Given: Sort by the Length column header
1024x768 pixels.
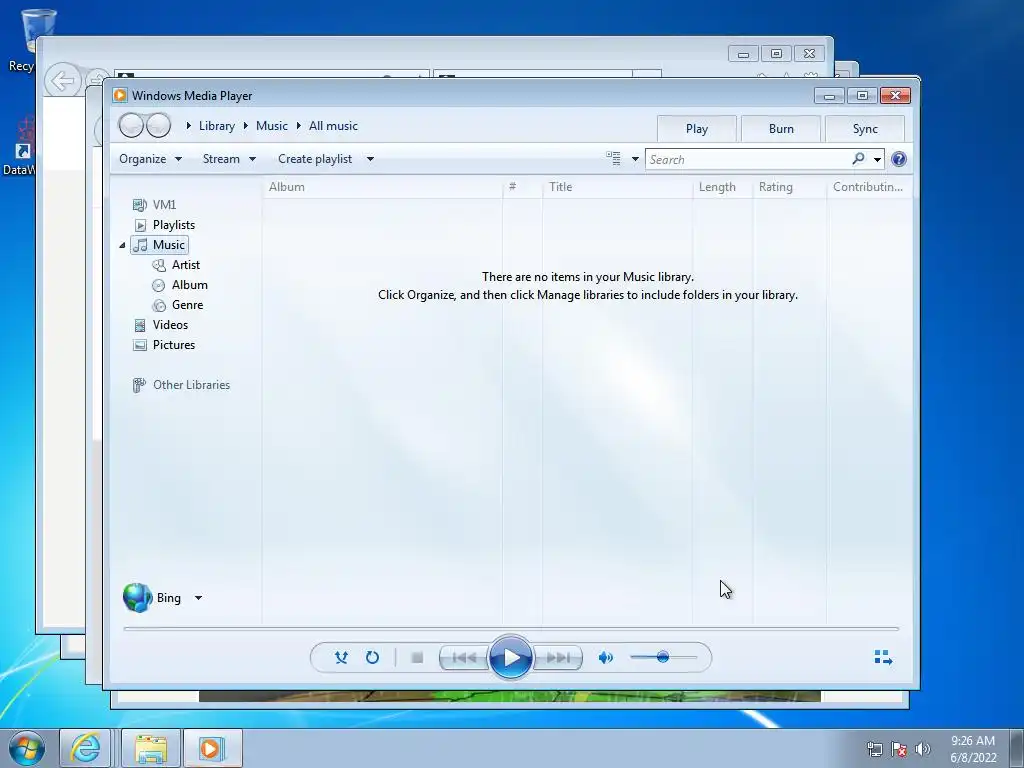Looking at the screenshot, I should click(722, 187).
